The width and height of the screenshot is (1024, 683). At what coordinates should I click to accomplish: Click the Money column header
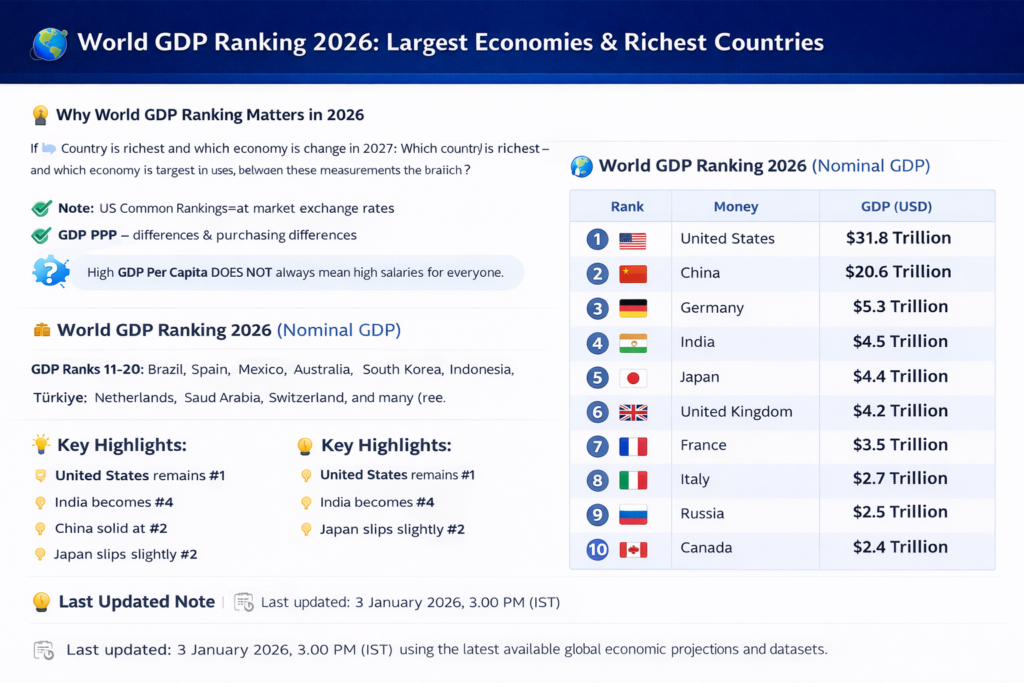[736, 206]
